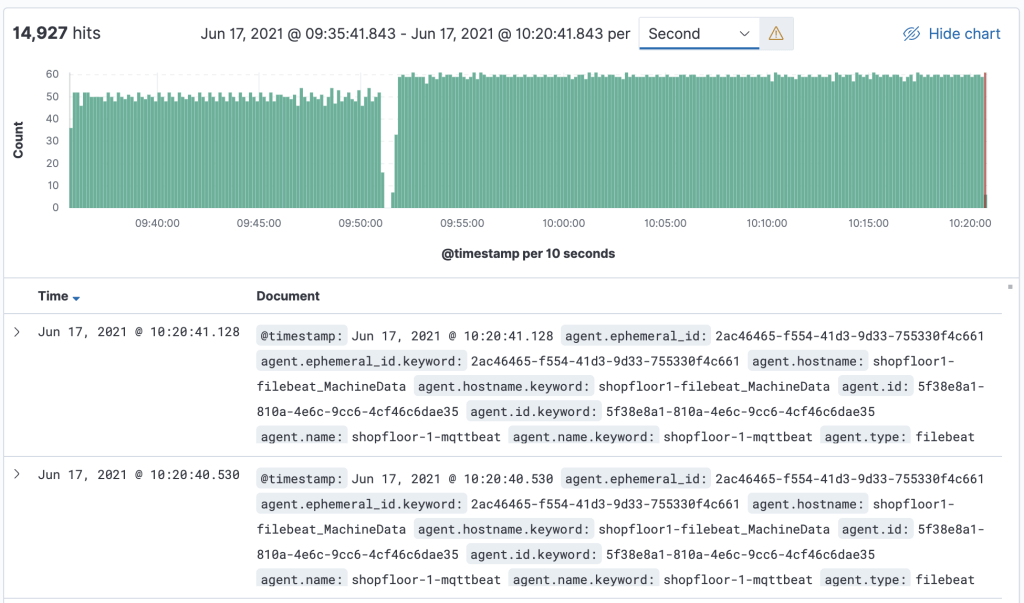1024x603 pixels.
Task: Click agent.type field label in second document
Action: [x=866, y=579]
